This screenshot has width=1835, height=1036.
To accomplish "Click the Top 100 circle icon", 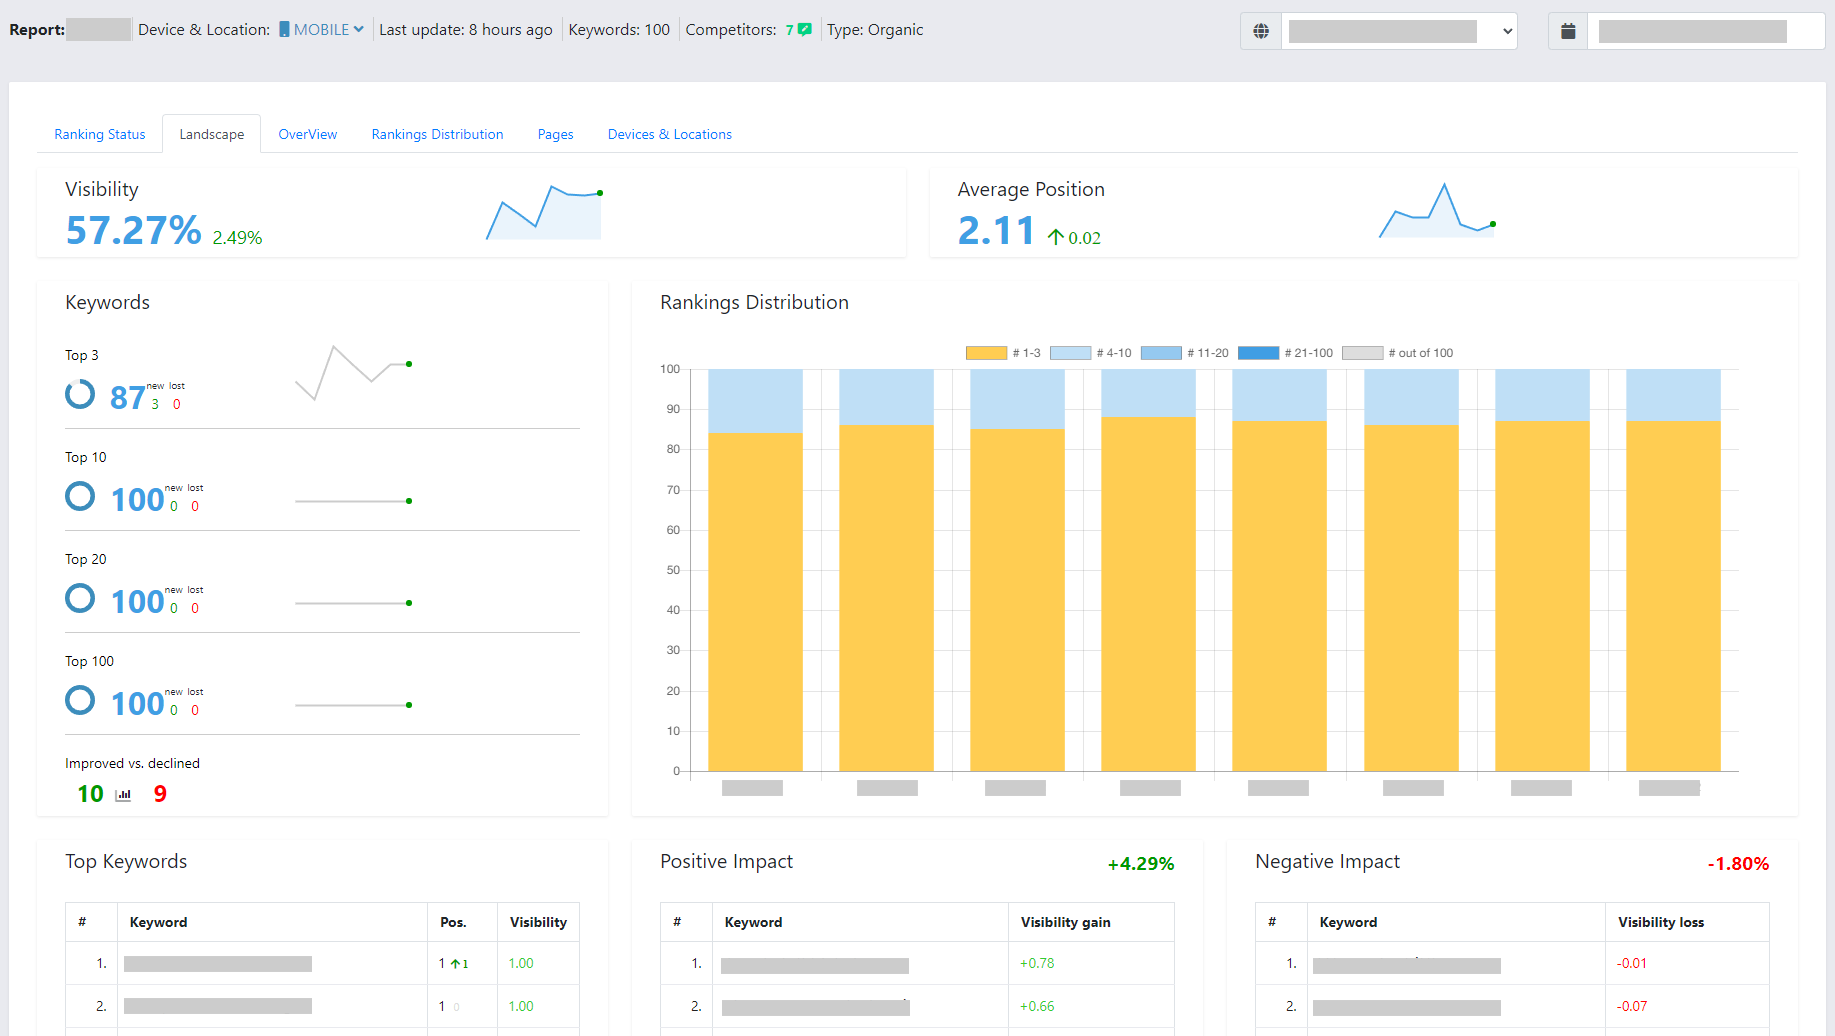I will point(80,700).
